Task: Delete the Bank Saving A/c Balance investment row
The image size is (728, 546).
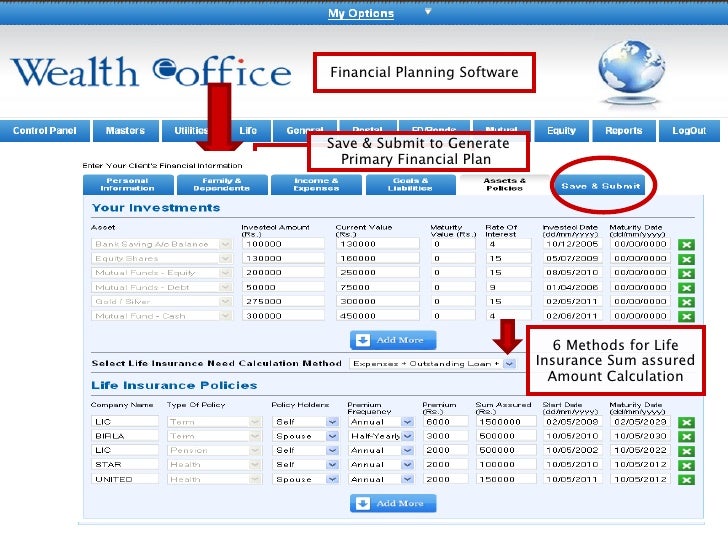Action: [x=686, y=245]
